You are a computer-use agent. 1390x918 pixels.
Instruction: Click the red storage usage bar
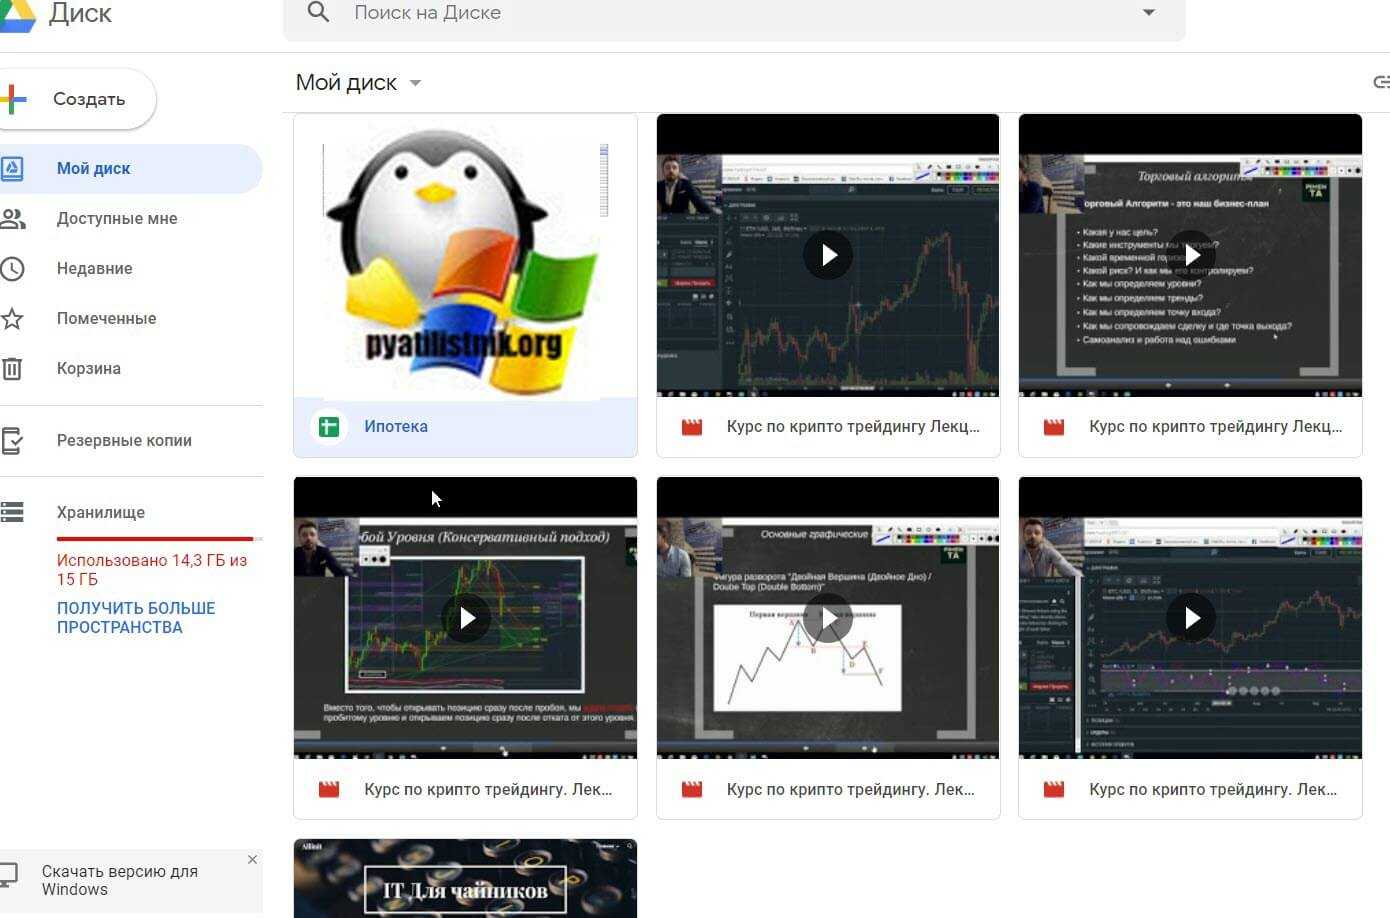(x=155, y=539)
